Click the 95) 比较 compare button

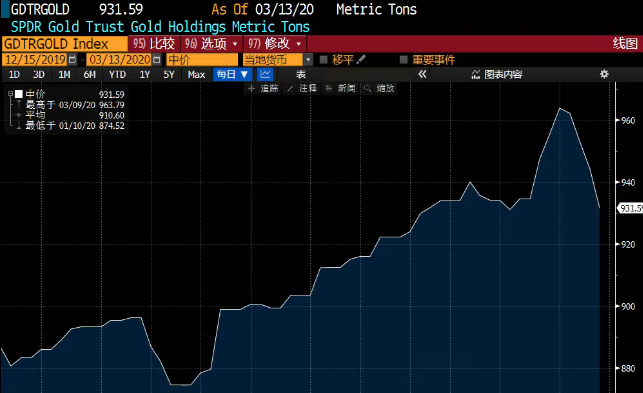(154, 43)
